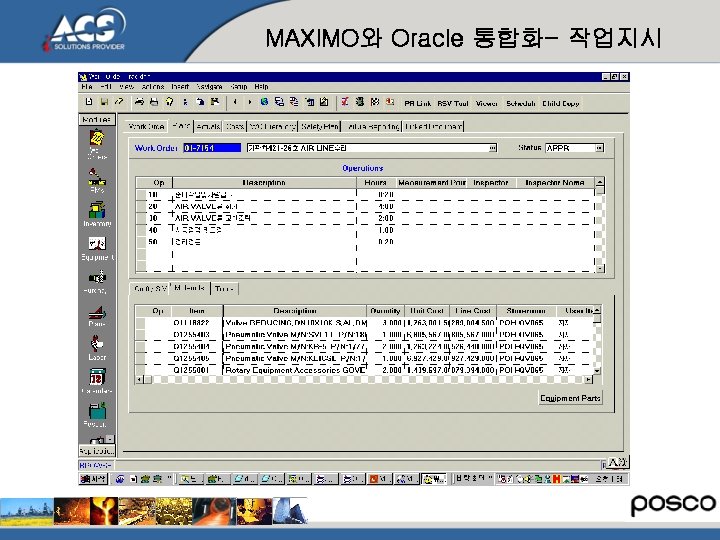Select the Tools sub-tab
The width and height of the screenshot is (720, 540).
pyautogui.click(x=224, y=289)
